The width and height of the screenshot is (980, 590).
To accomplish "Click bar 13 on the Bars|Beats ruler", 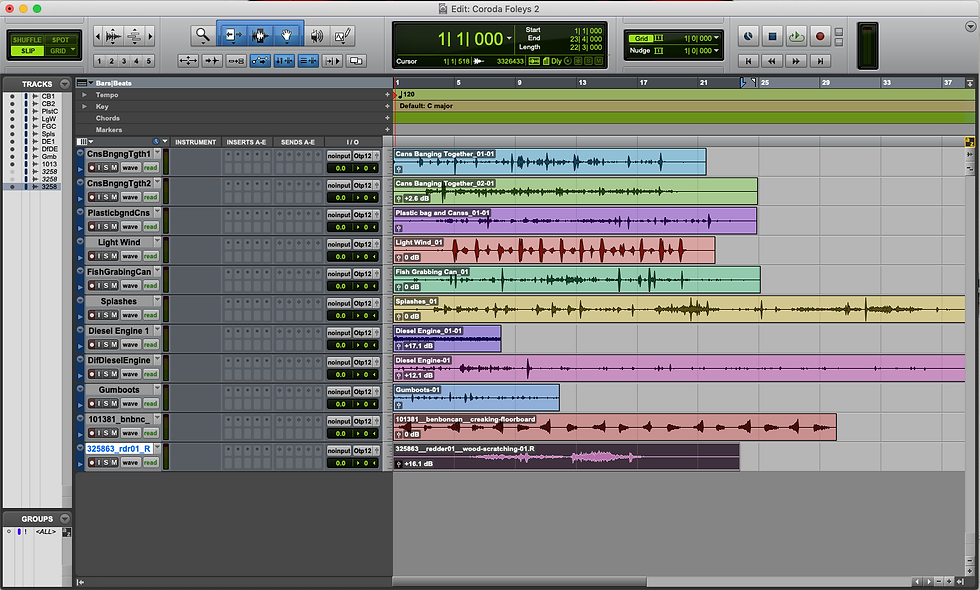I will [582, 82].
